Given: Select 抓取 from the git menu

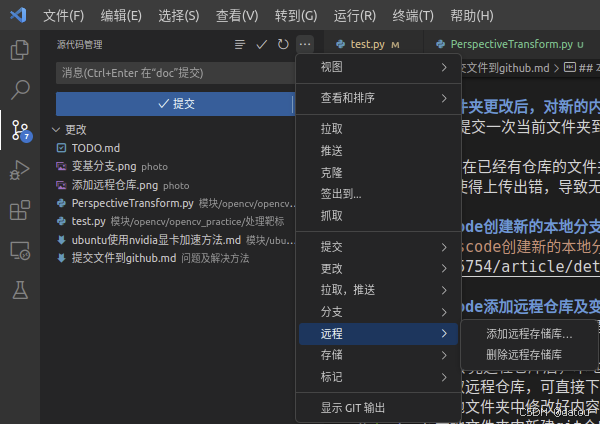Looking at the screenshot, I should click(378, 216).
